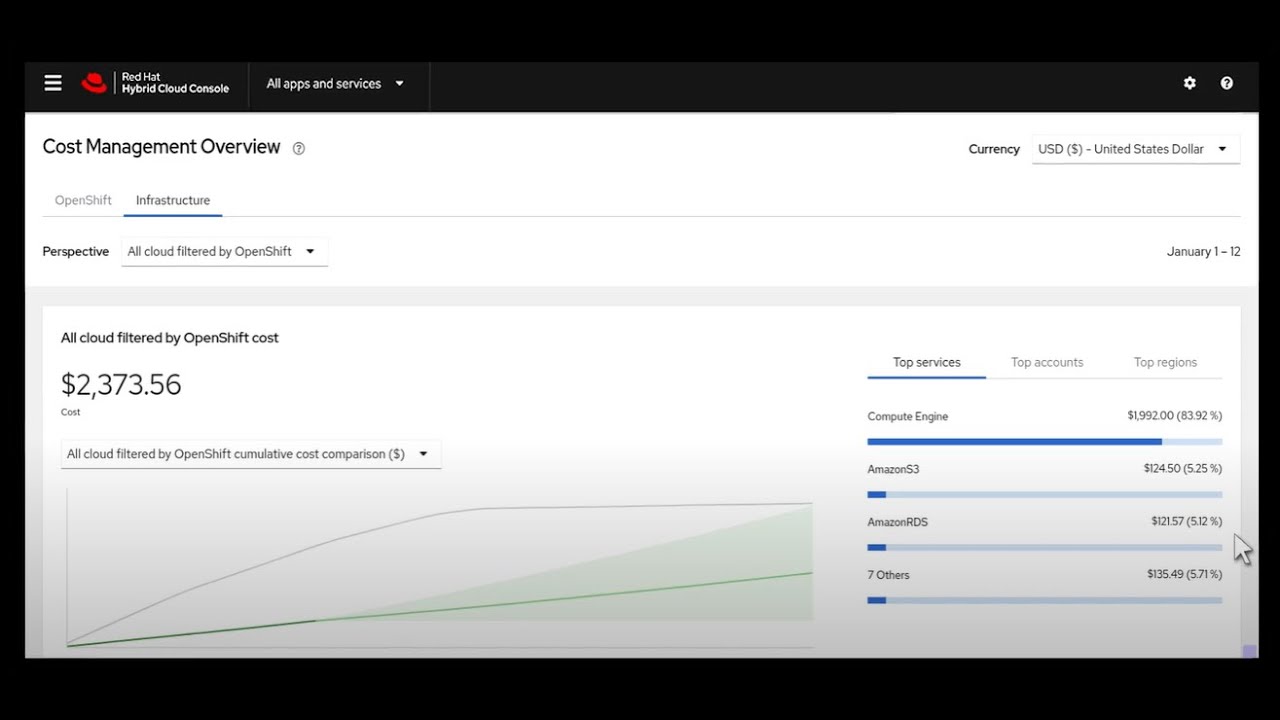Switch to the Top accounts tab

[1046, 362]
